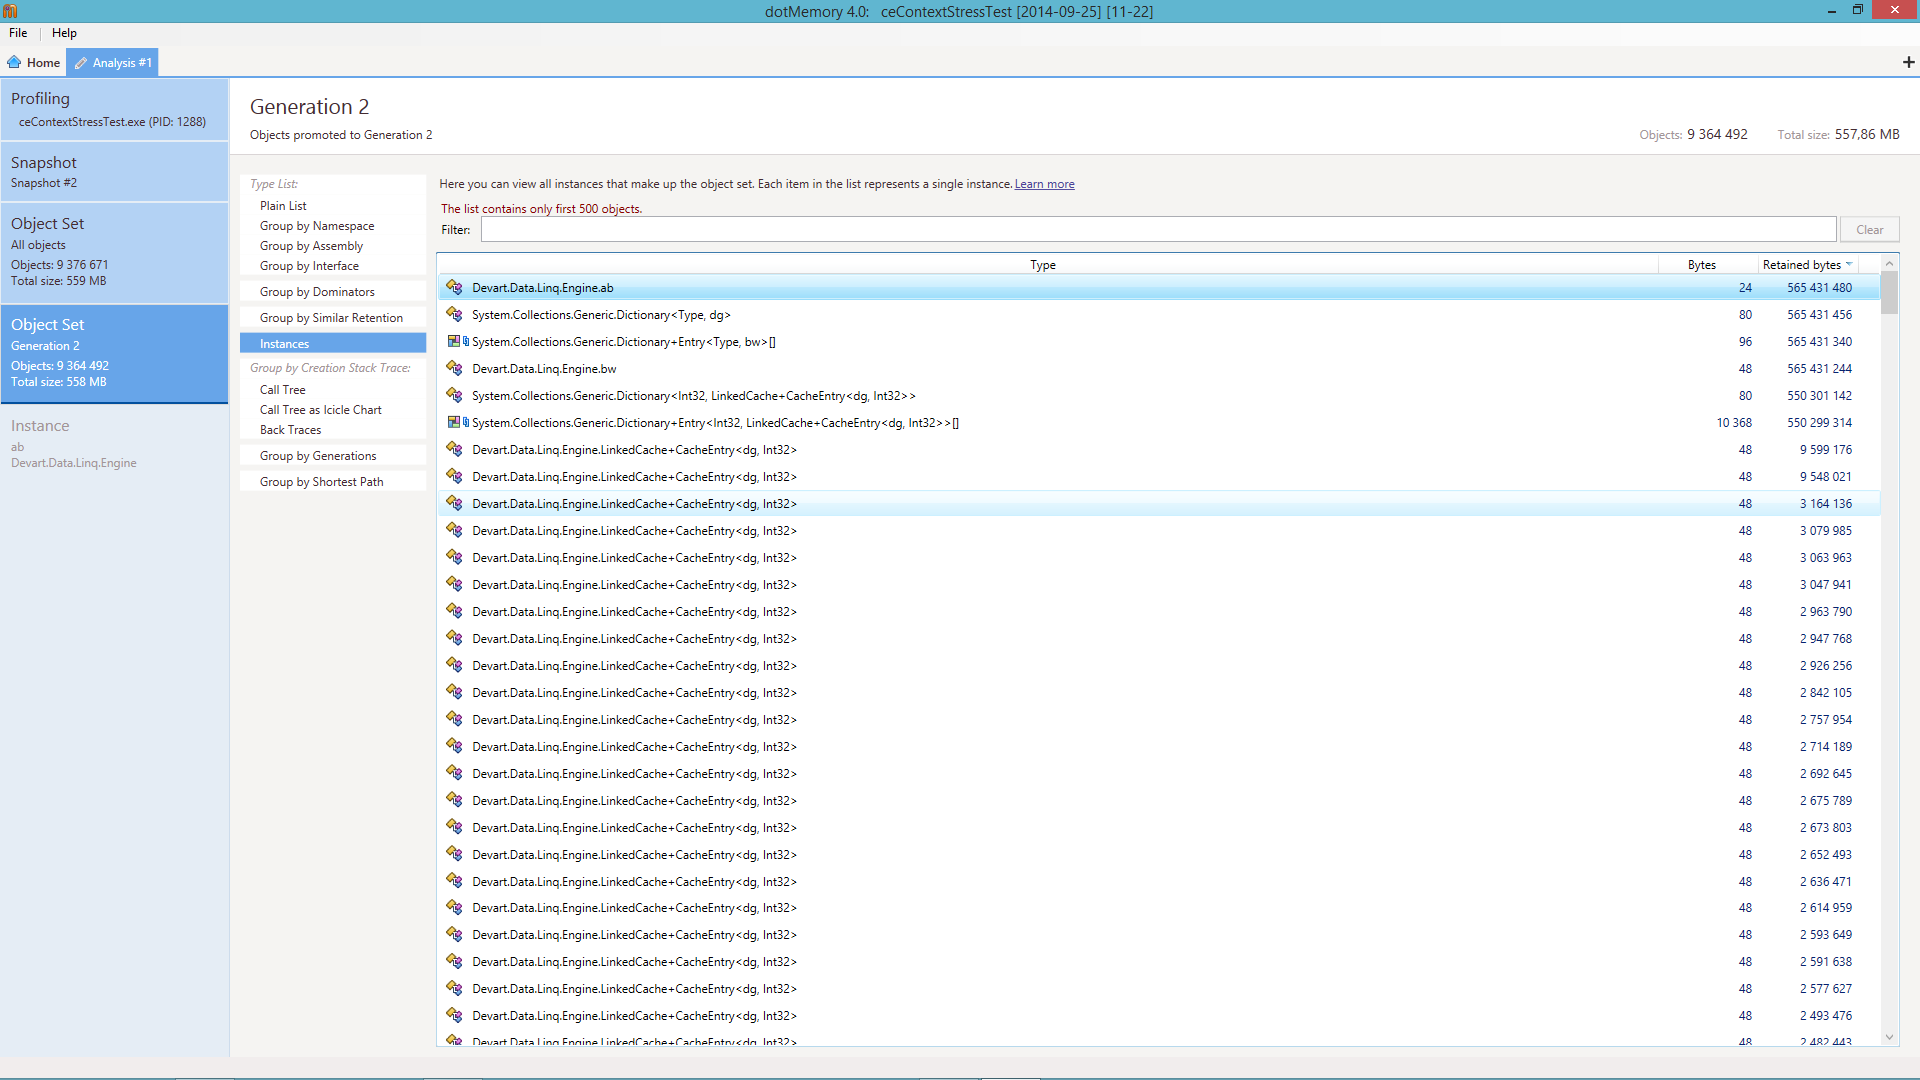Click the icon of the row retaining 2 947 768
The width and height of the screenshot is (1920, 1080).
click(x=454, y=638)
